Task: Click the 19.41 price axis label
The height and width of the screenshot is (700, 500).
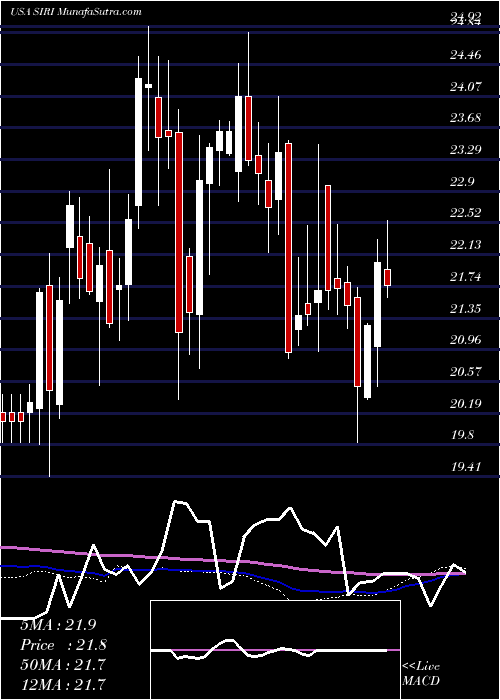Action: [x=466, y=467]
